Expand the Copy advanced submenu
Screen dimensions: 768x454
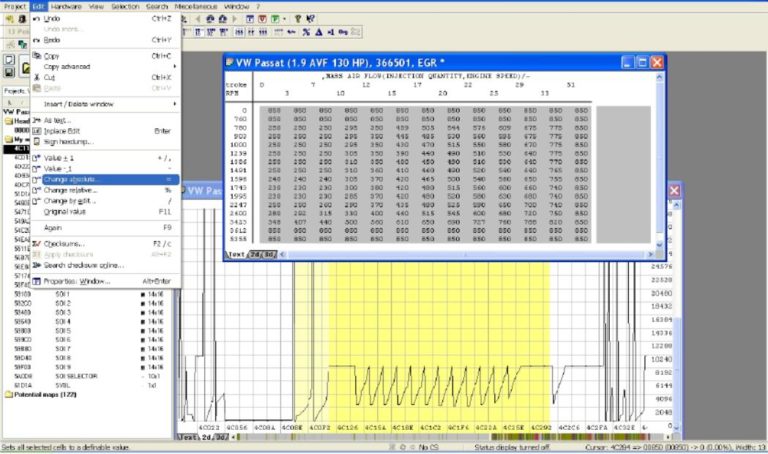pos(105,67)
